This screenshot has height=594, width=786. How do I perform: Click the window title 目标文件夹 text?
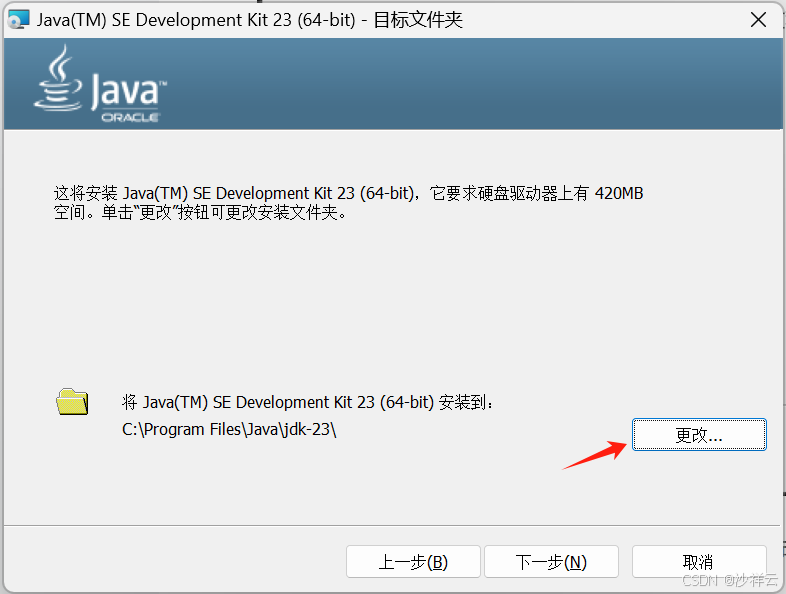point(418,20)
